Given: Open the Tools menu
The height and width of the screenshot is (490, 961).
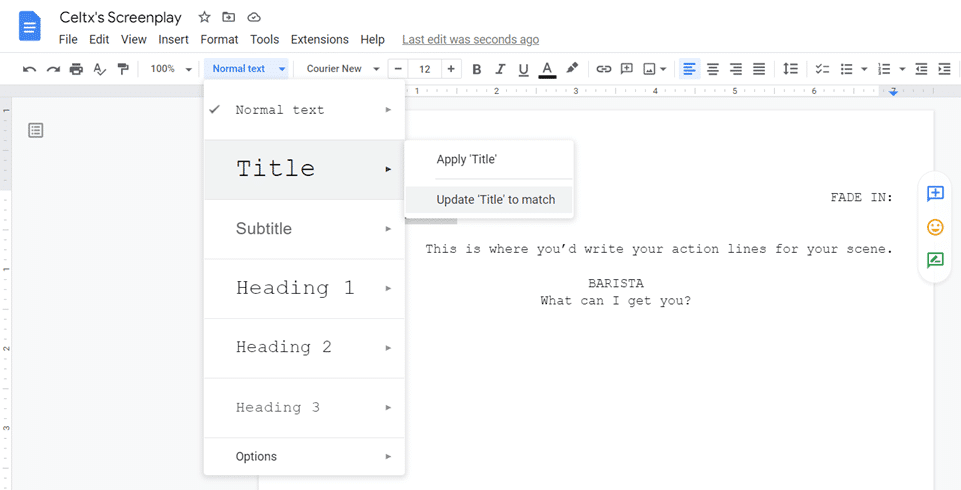Looking at the screenshot, I should (265, 39).
